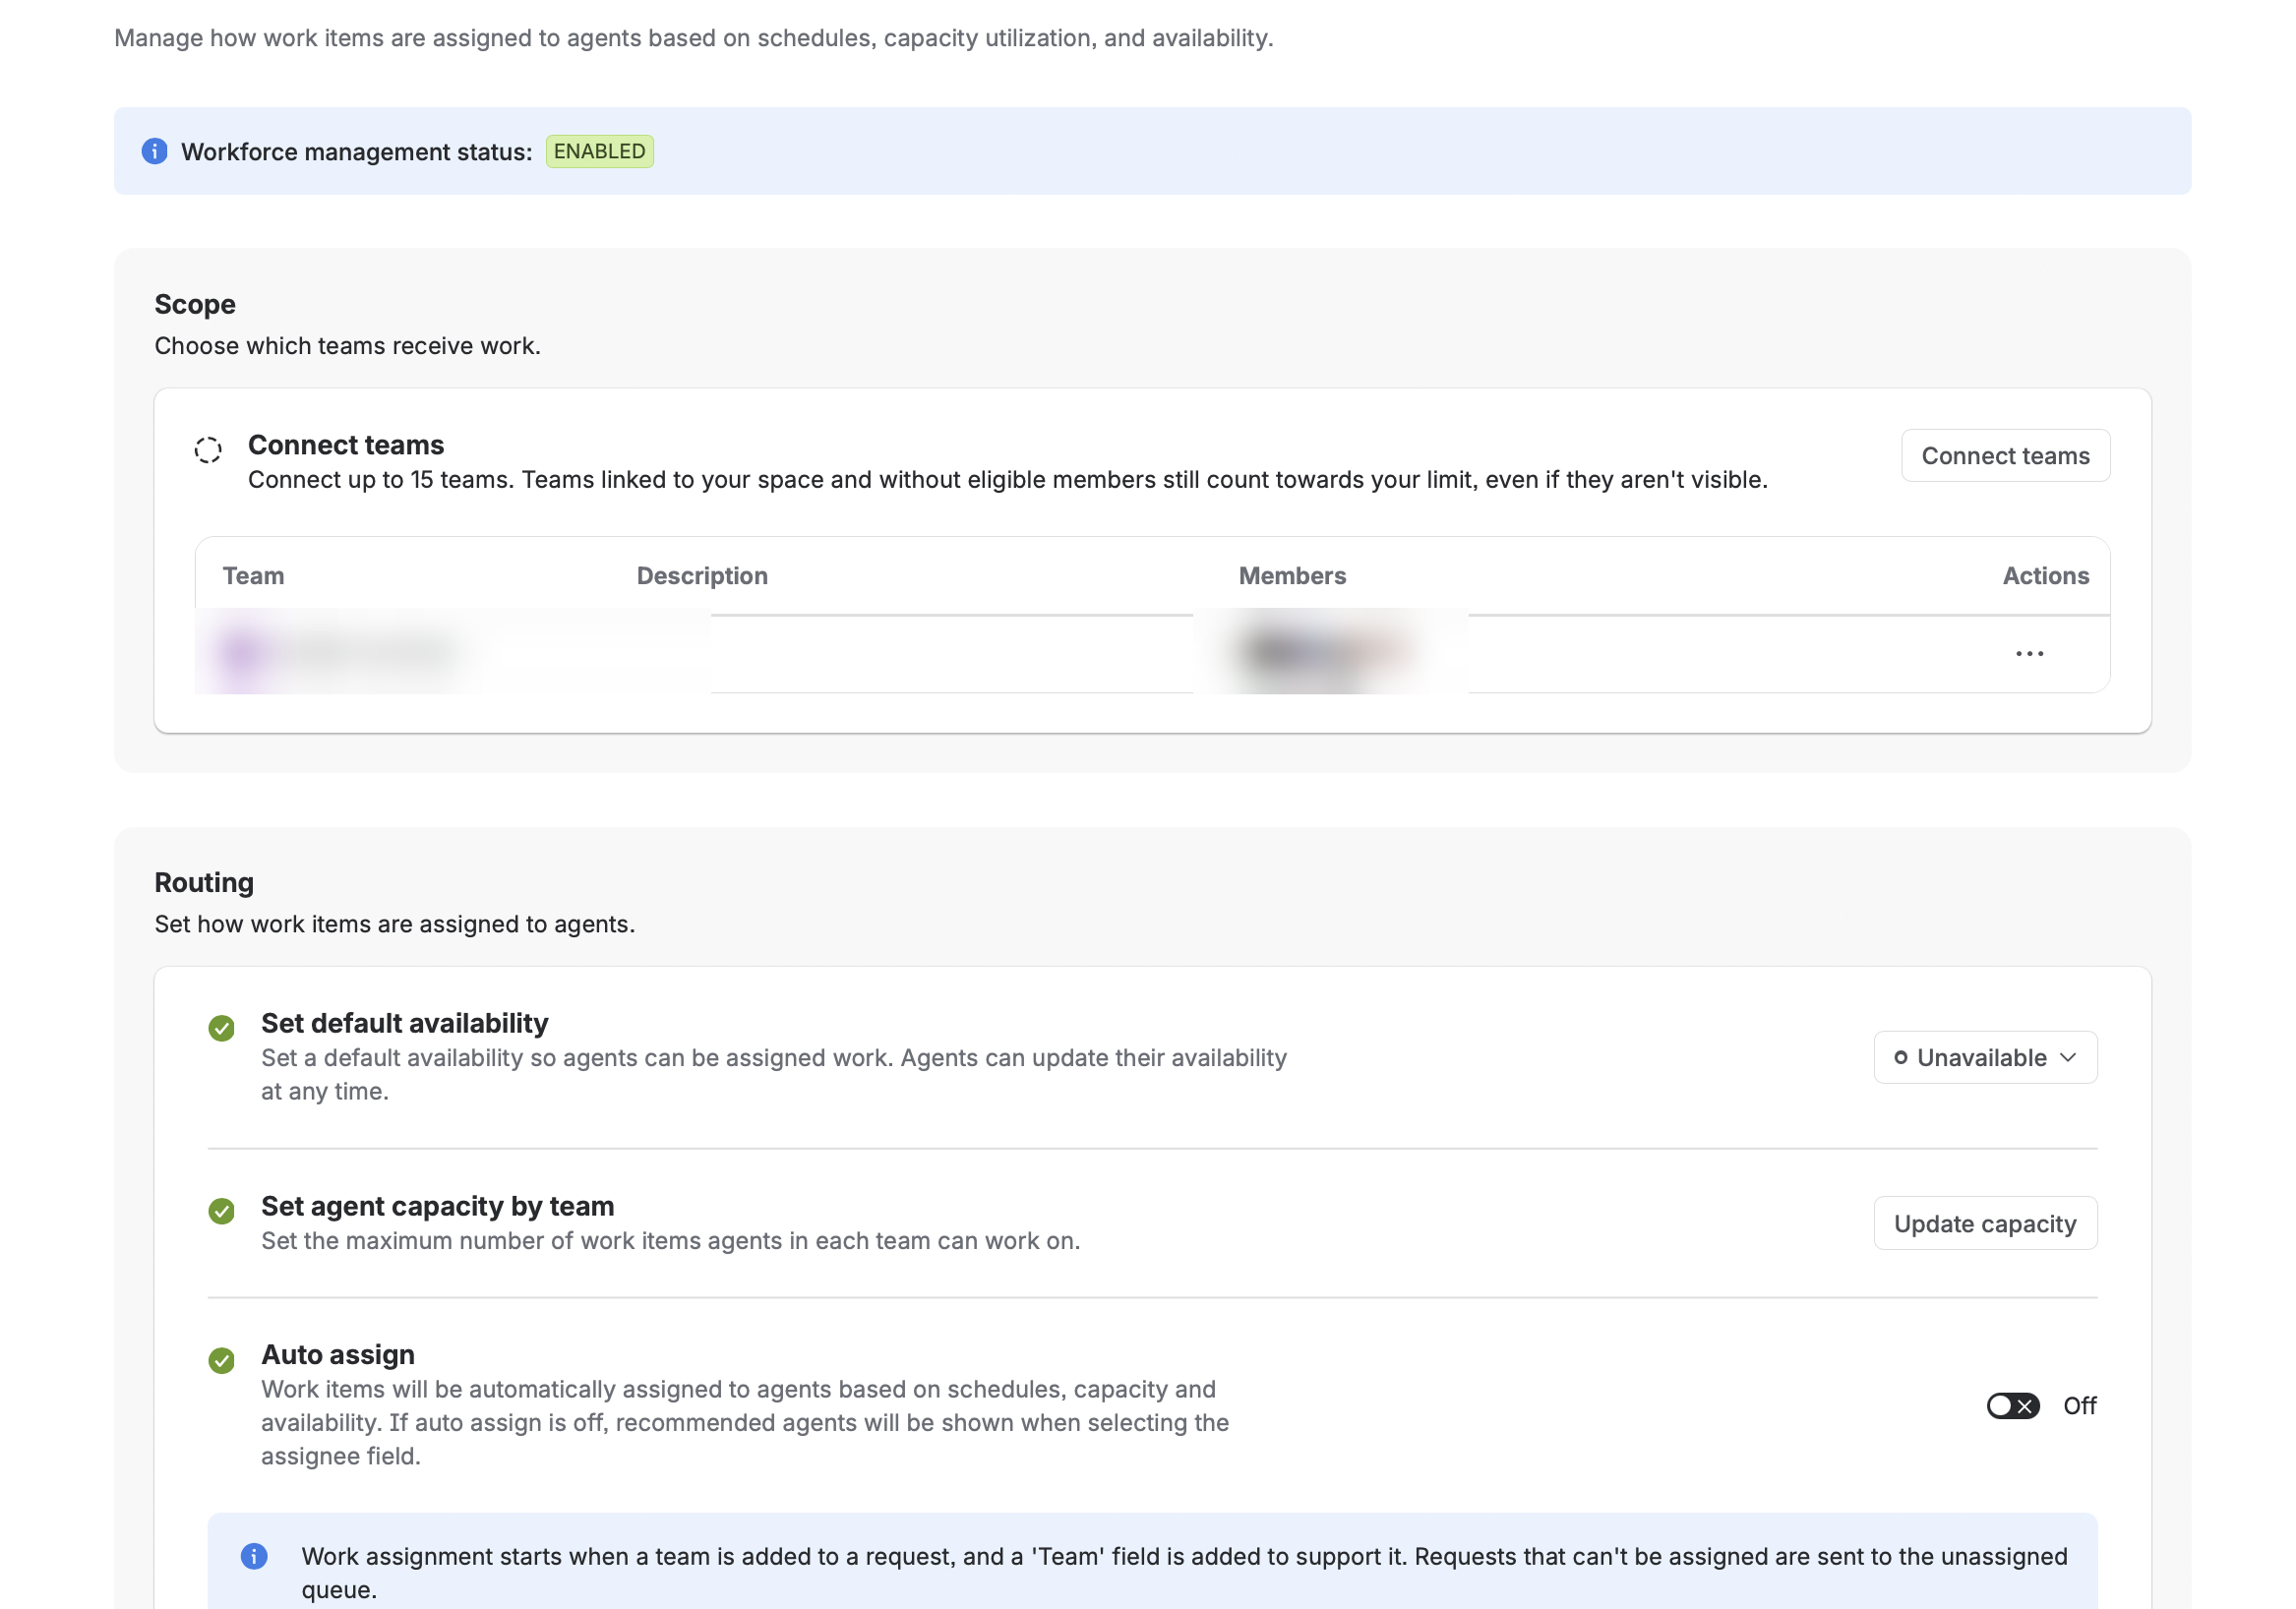This screenshot has height=1609, width=2296.
Task: Click green checkmark next to Set default availability
Action: 222,1028
